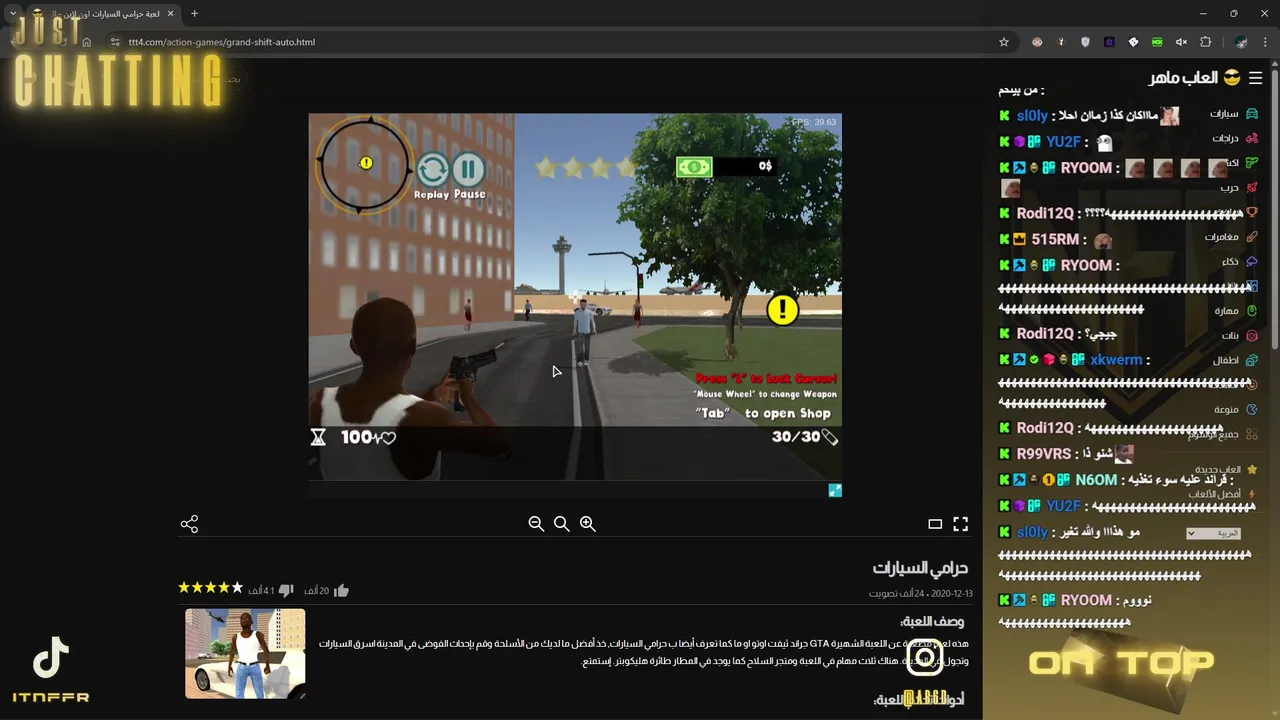Open the game thumbnail image in description
This screenshot has width=1280, height=720.
pyautogui.click(x=245, y=653)
